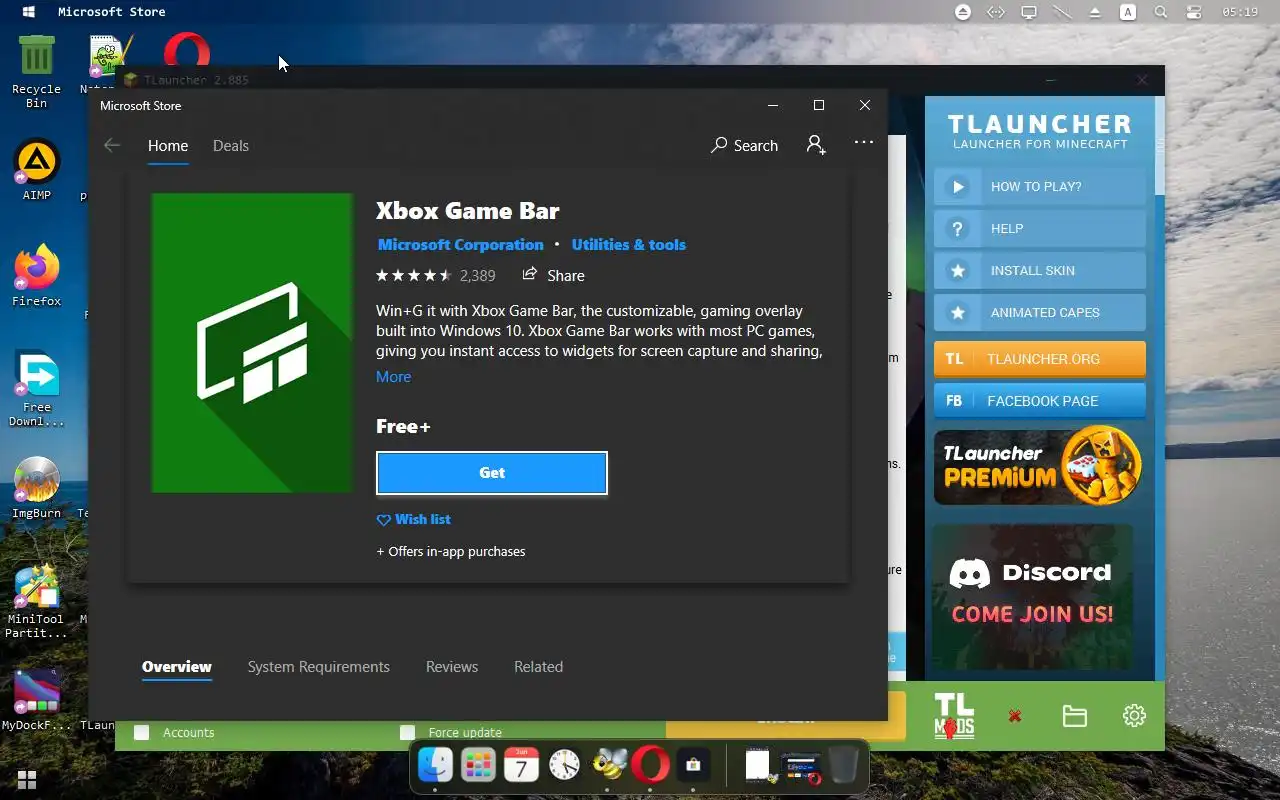Click INSTALL SKIN in TLauncher

click(1040, 270)
